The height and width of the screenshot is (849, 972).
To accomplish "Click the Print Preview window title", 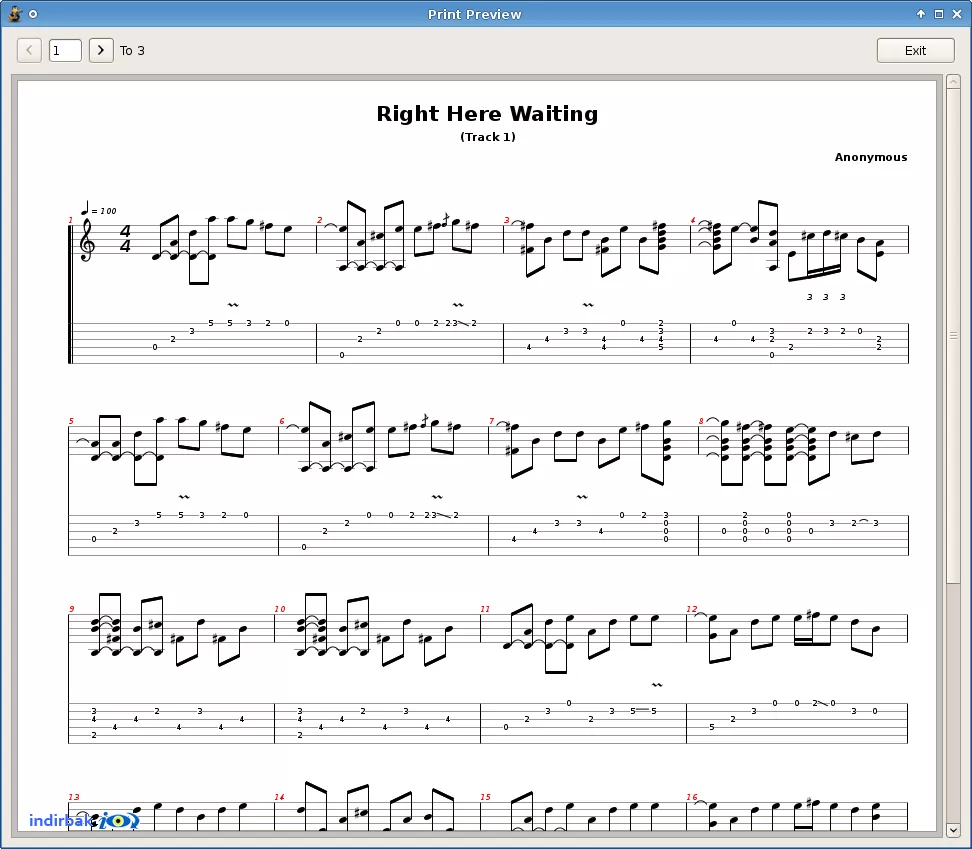I will [x=474, y=14].
